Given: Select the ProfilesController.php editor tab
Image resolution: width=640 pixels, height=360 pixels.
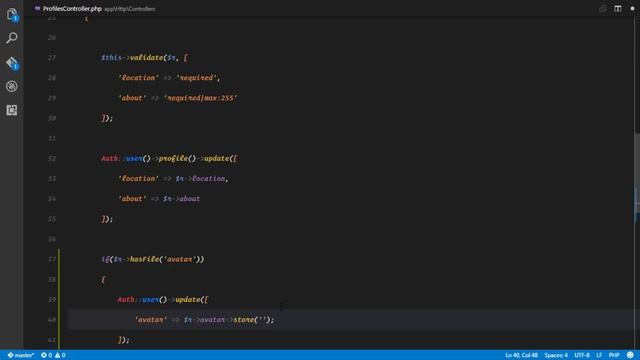Looking at the screenshot, I should click(x=95, y=9).
